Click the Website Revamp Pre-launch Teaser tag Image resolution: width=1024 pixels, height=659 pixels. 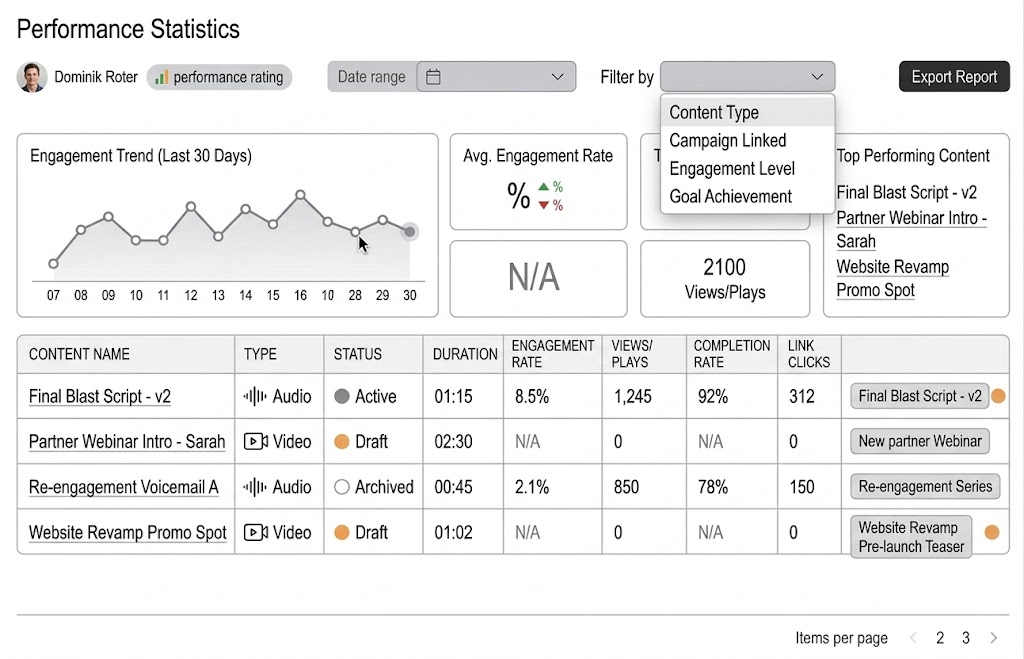click(911, 537)
